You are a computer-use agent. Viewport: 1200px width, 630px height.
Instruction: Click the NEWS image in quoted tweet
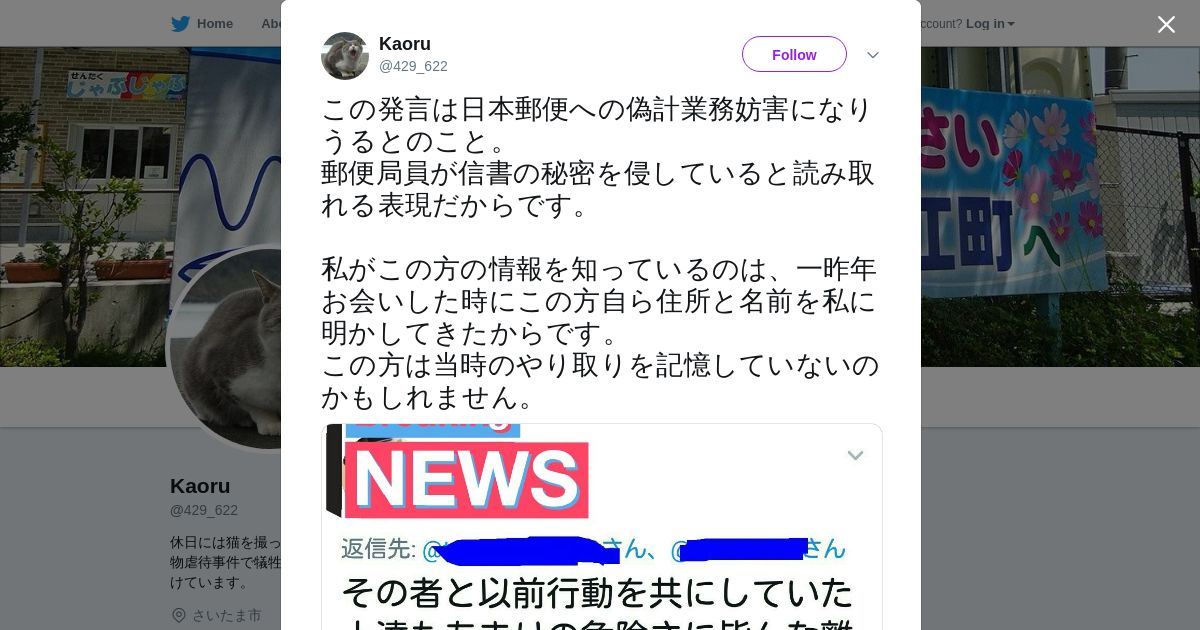pos(466,478)
